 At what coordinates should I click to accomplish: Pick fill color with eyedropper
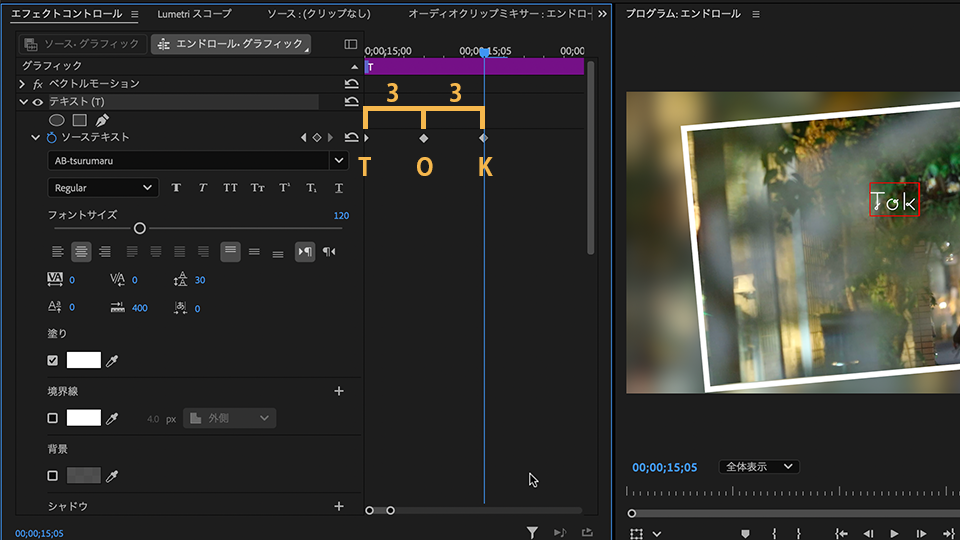click(x=112, y=361)
